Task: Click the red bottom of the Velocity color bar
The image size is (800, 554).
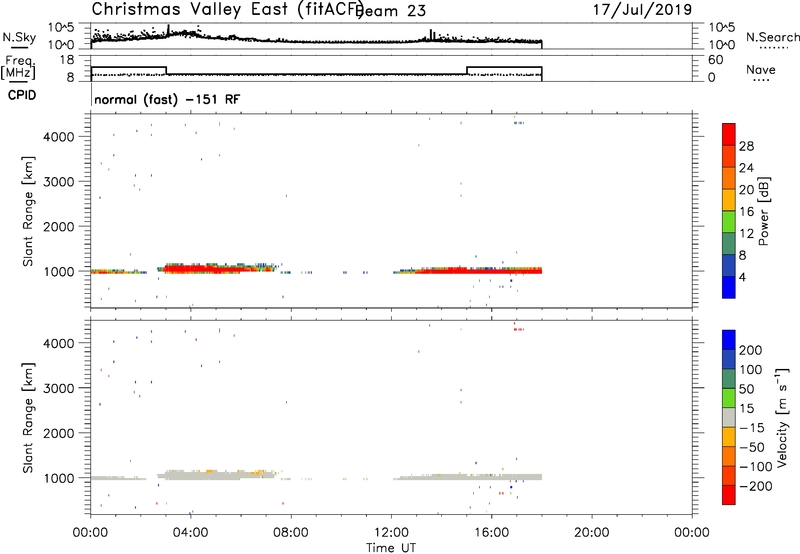Action: 729,495
